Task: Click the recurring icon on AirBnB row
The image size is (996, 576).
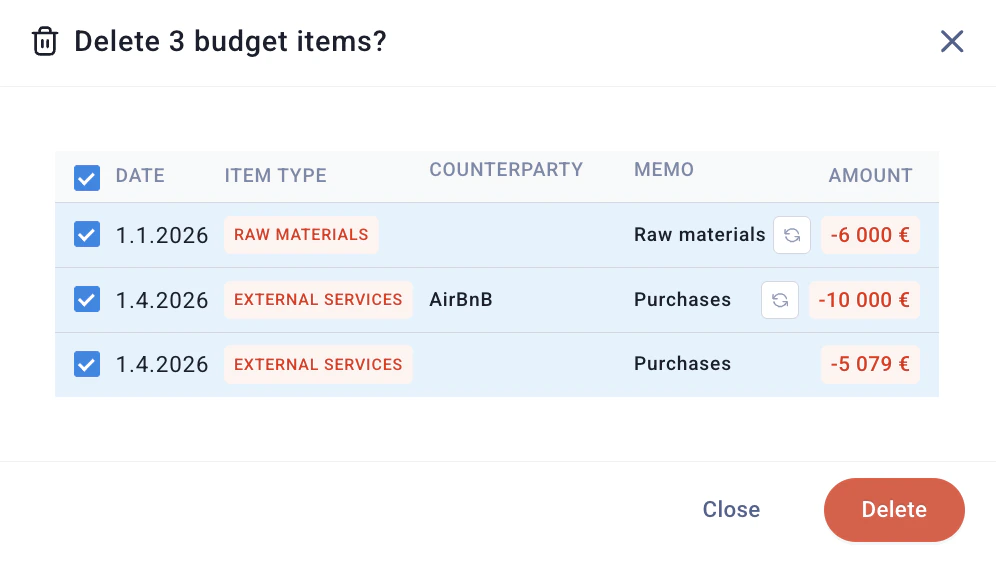Action: pos(780,300)
